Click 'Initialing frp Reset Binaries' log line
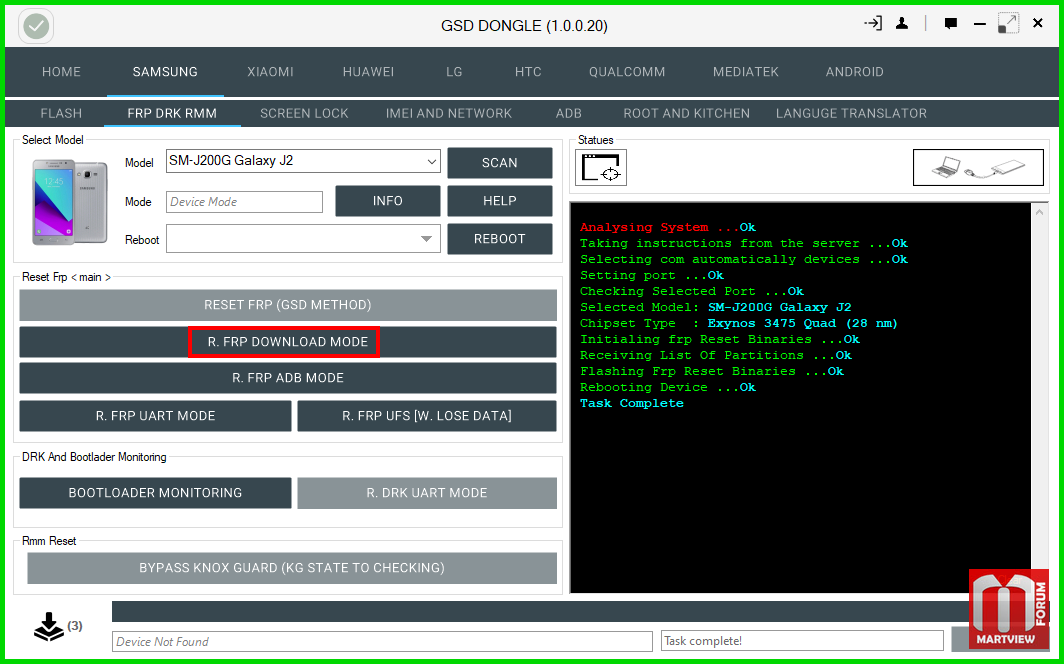Image resolution: width=1064 pixels, height=664 pixels. coord(720,339)
